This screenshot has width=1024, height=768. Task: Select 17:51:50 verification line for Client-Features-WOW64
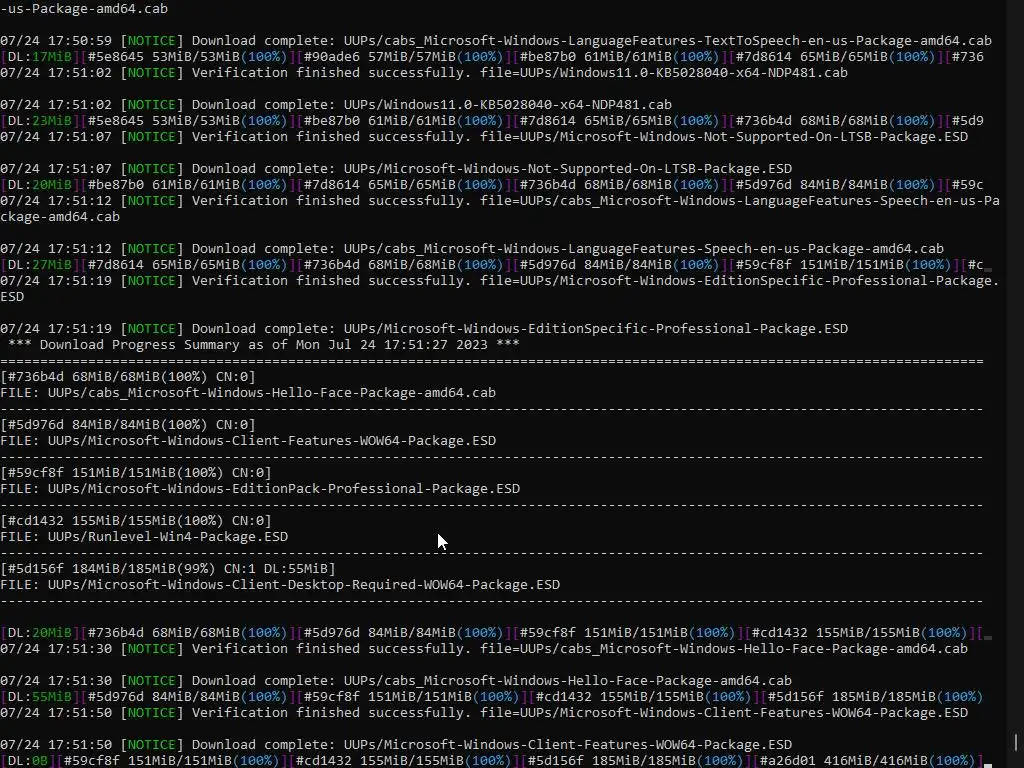(x=484, y=712)
